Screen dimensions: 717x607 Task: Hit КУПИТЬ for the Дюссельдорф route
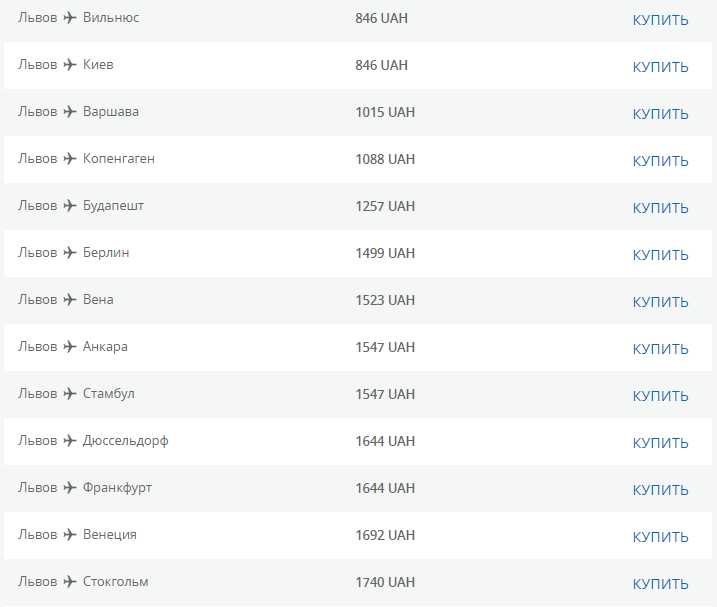660,443
